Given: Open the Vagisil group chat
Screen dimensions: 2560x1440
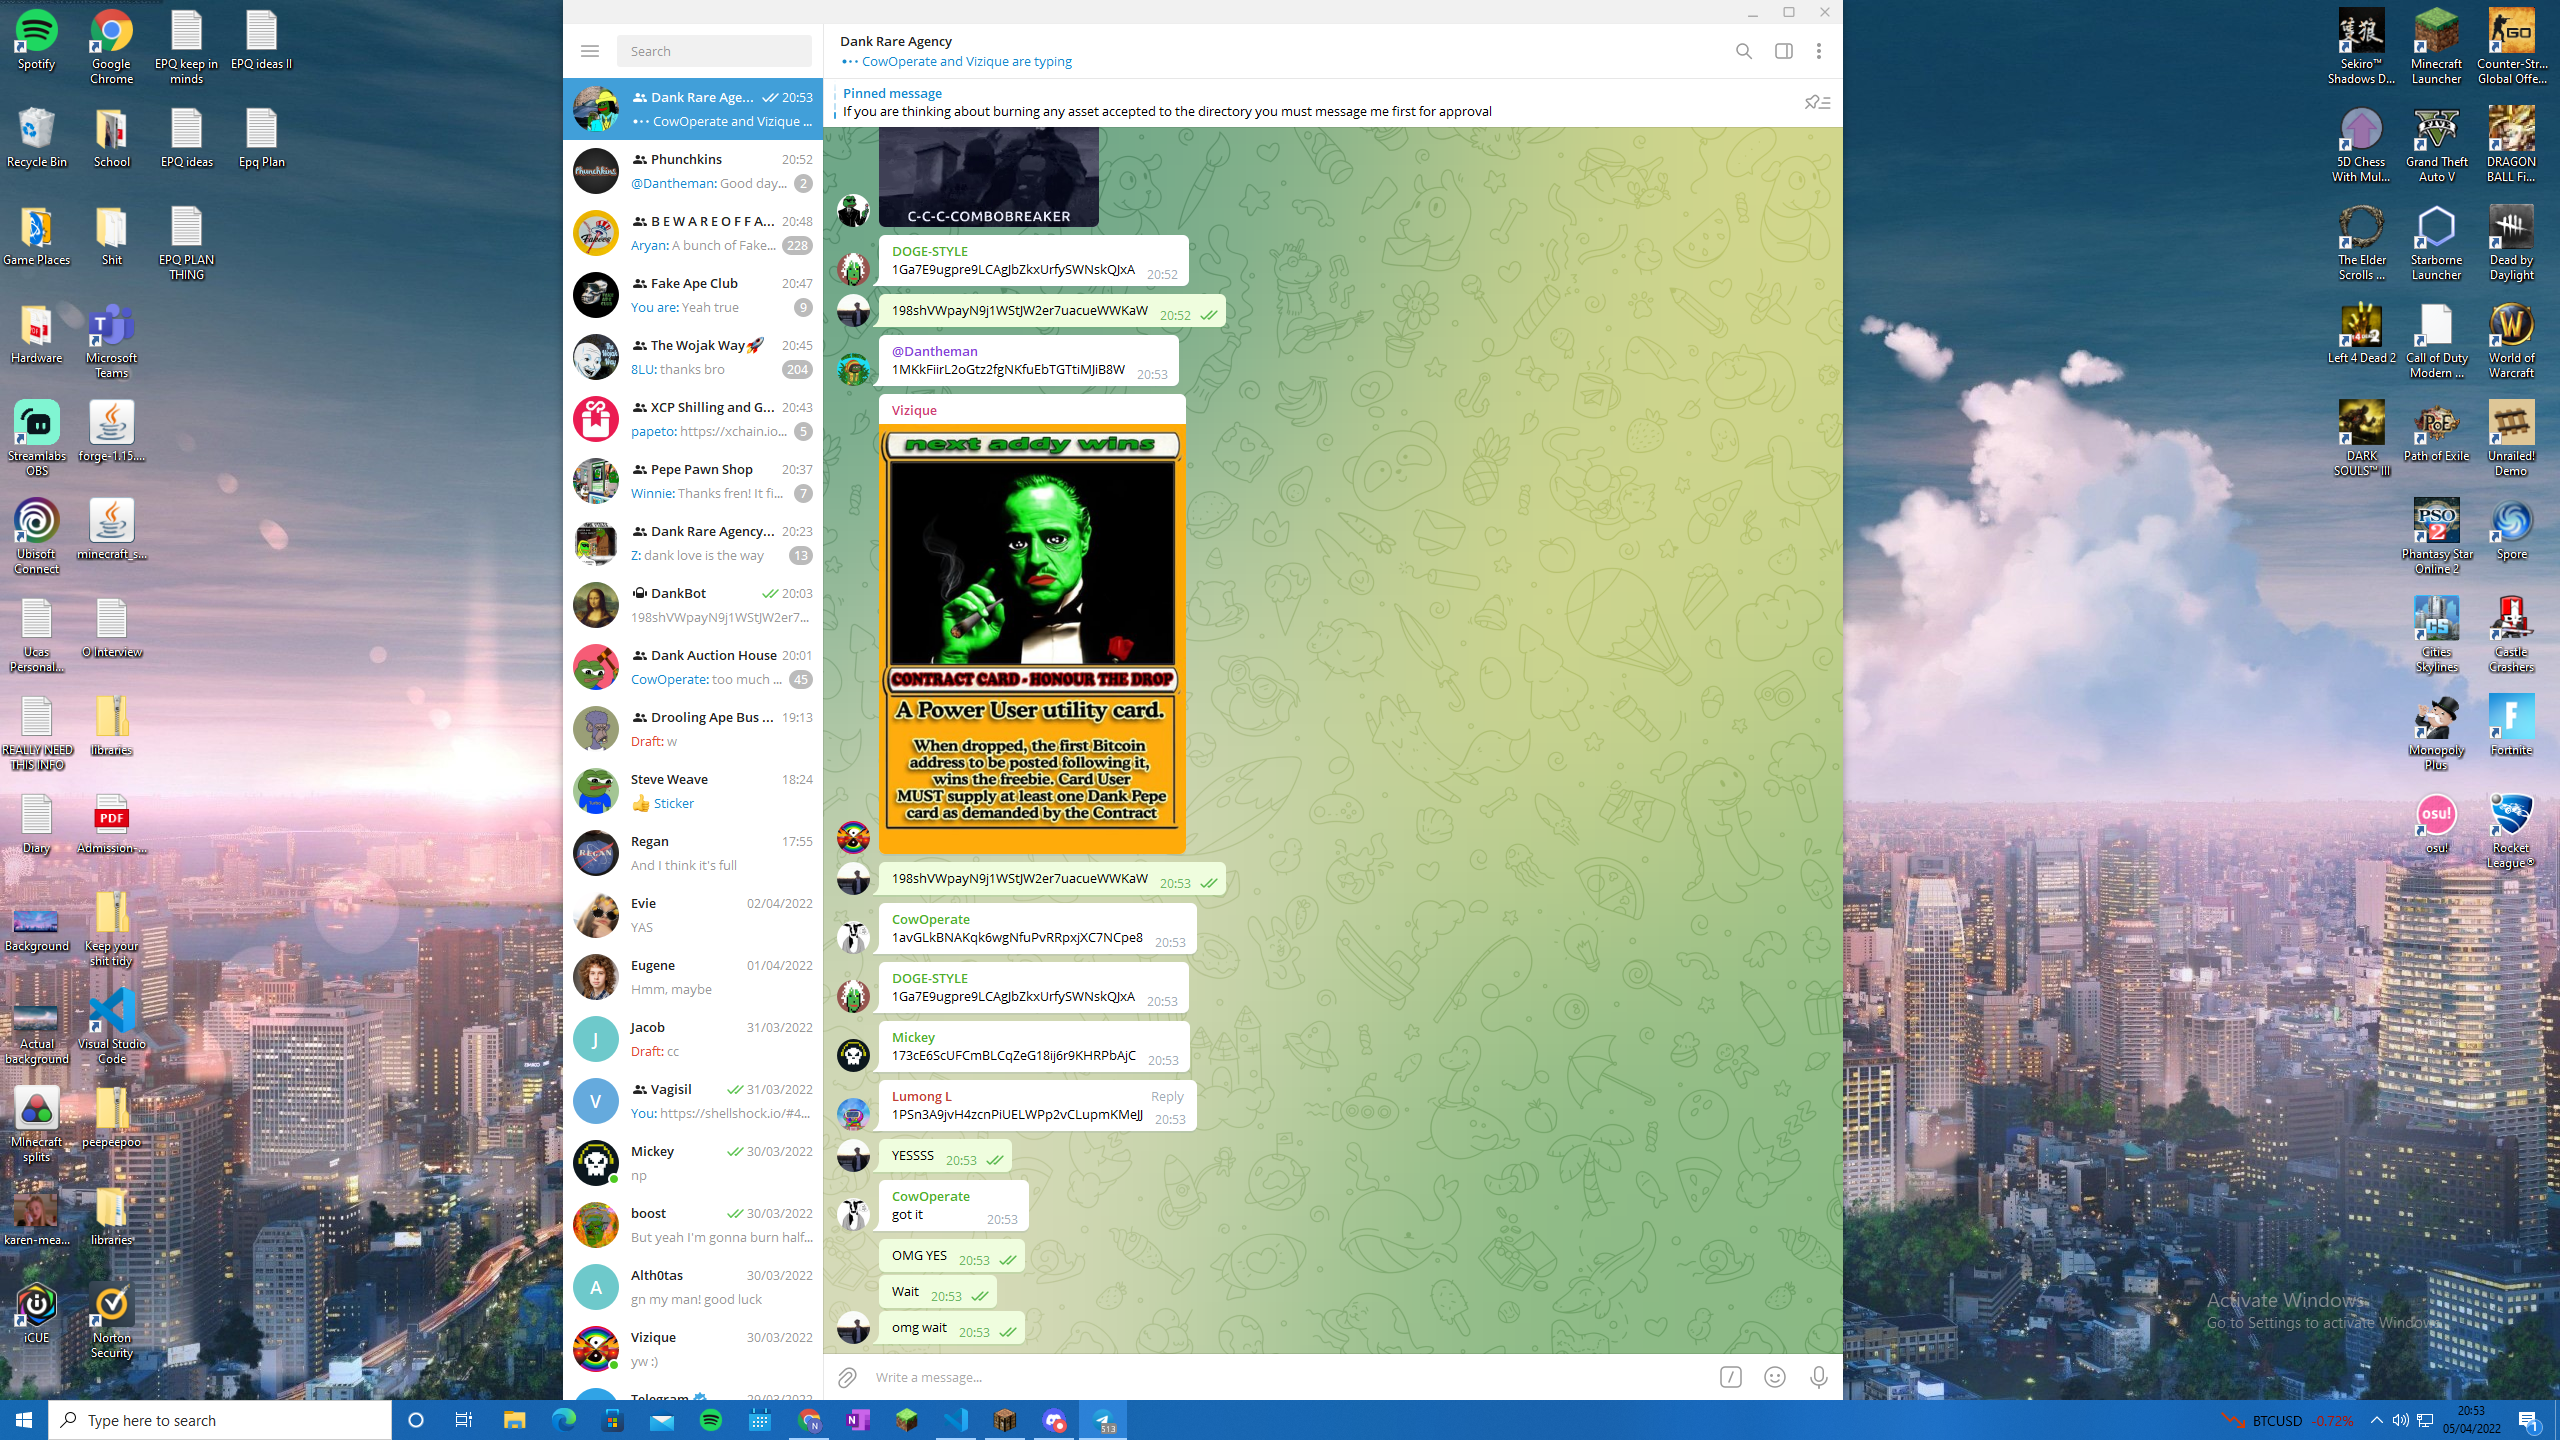Looking at the screenshot, I should click(693, 1101).
